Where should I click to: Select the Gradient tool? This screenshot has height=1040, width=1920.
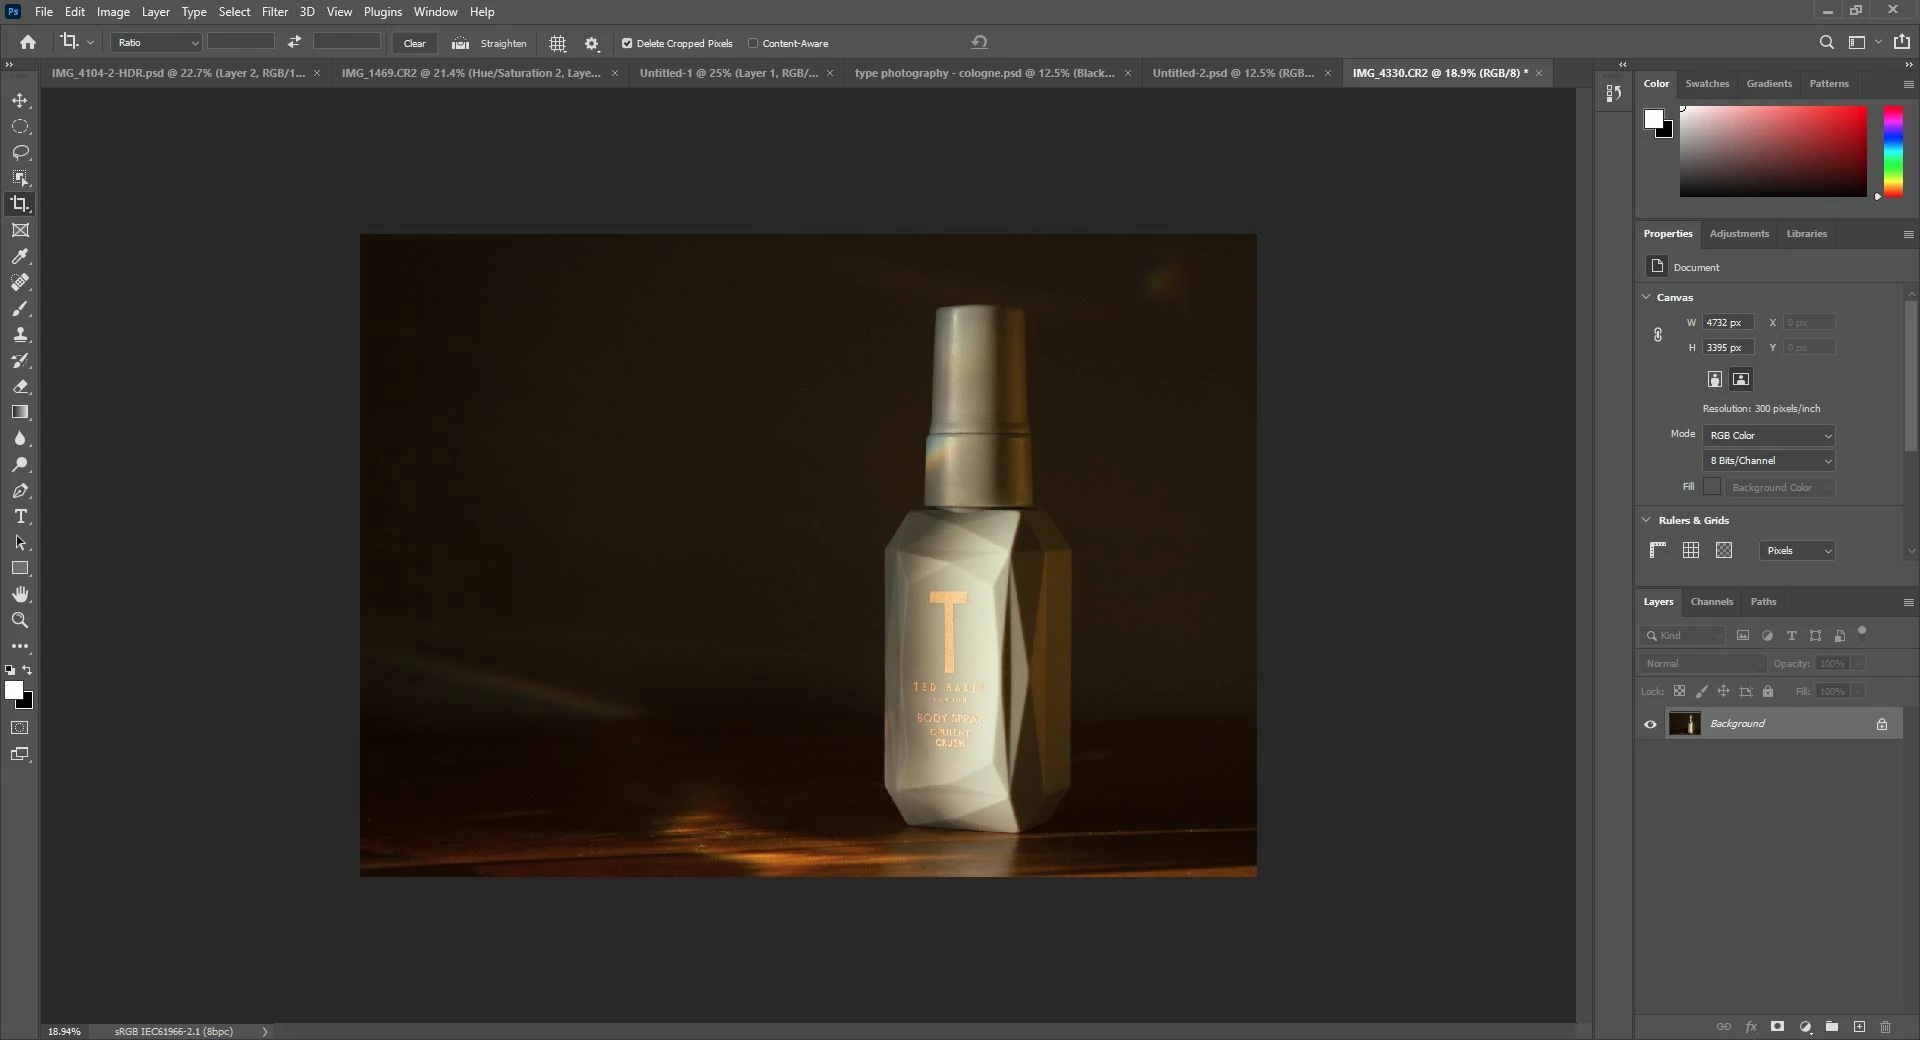tap(20, 412)
